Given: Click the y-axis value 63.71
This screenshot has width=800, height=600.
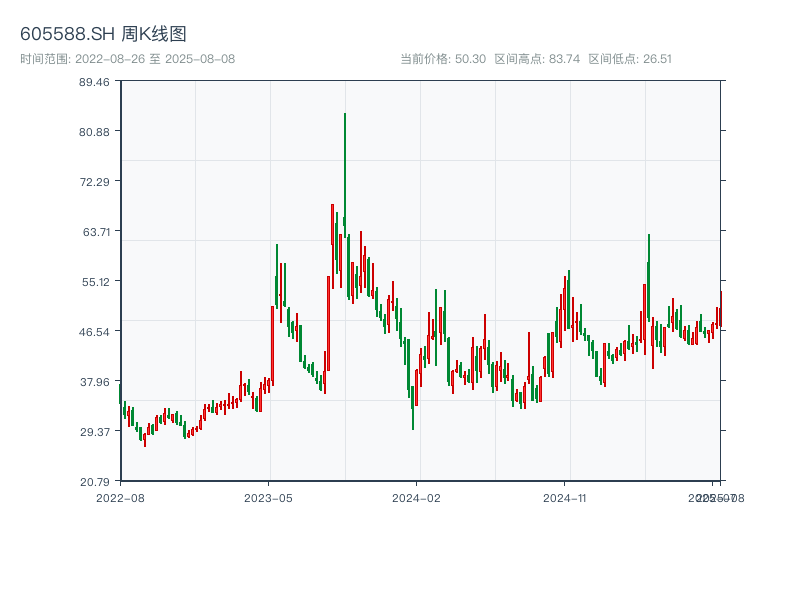Looking at the screenshot, I should pos(96,232).
